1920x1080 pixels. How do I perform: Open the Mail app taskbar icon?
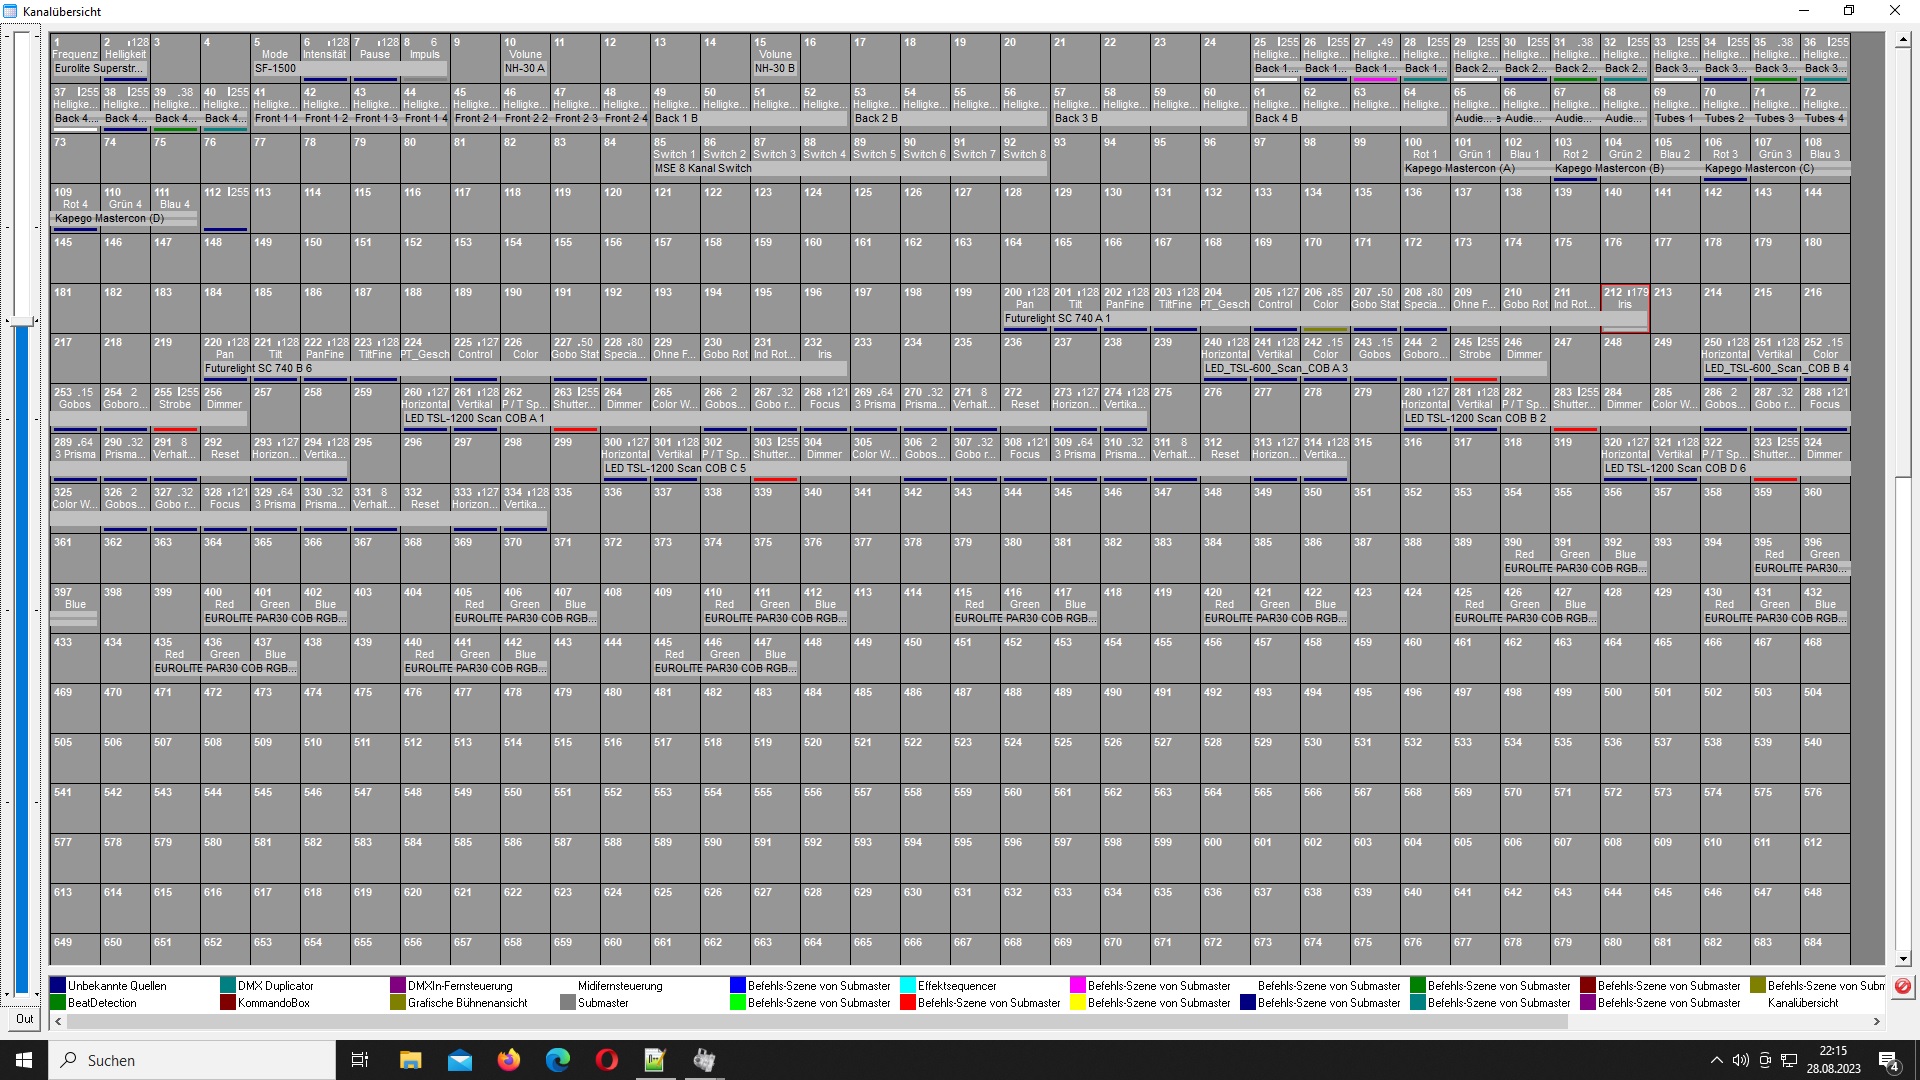pos(460,1060)
